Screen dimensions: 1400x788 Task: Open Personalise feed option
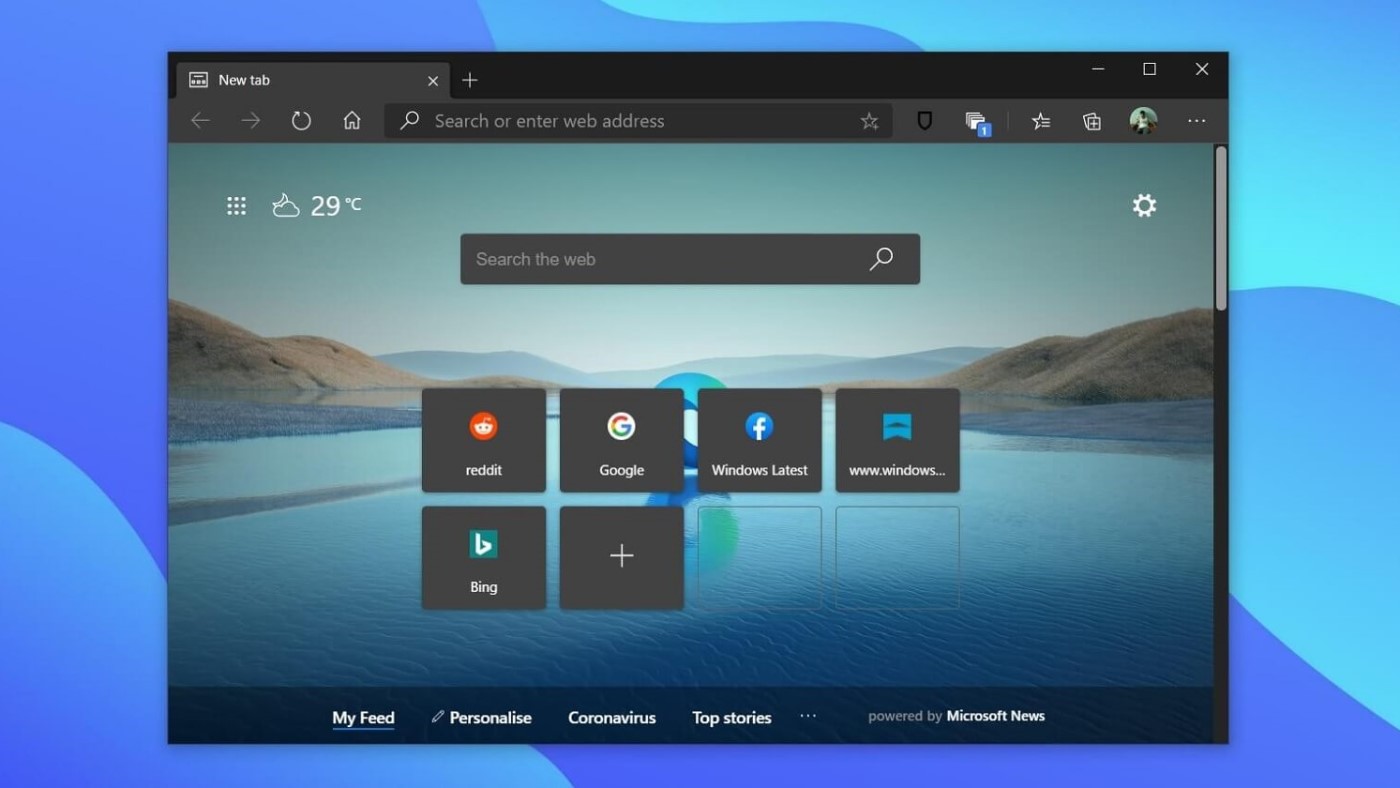tap(481, 718)
